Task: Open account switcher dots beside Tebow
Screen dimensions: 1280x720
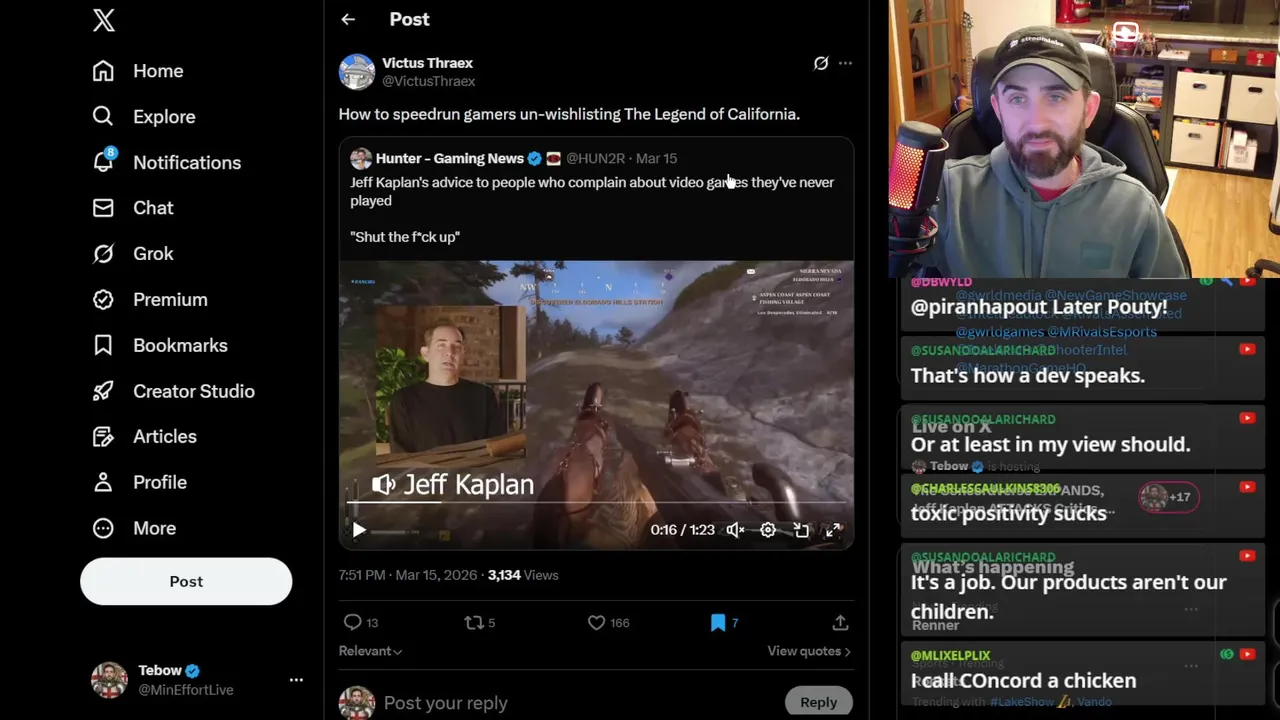Action: tap(296, 680)
